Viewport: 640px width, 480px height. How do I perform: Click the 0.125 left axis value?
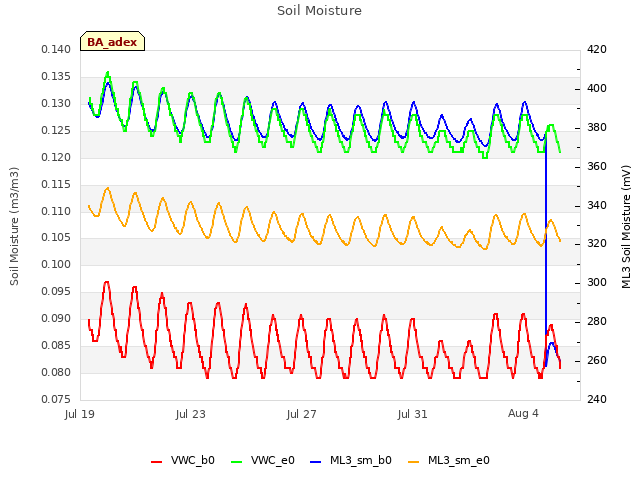pyautogui.click(x=56, y=130)
